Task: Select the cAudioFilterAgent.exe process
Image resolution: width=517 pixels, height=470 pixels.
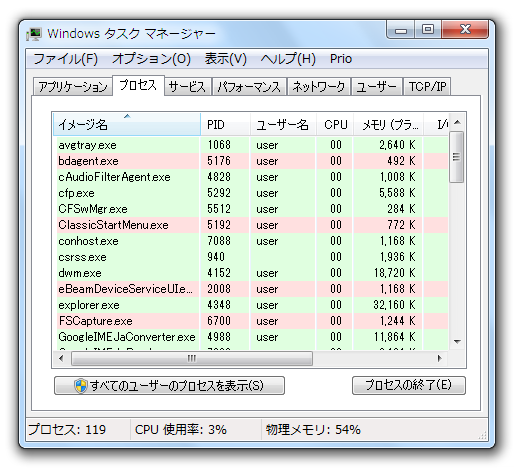Action: pos(252,177)
